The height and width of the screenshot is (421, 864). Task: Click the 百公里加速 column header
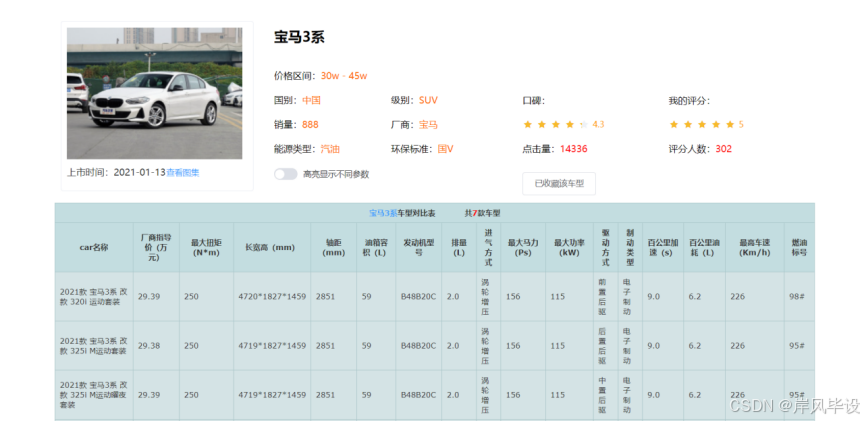tap(663, 247)
